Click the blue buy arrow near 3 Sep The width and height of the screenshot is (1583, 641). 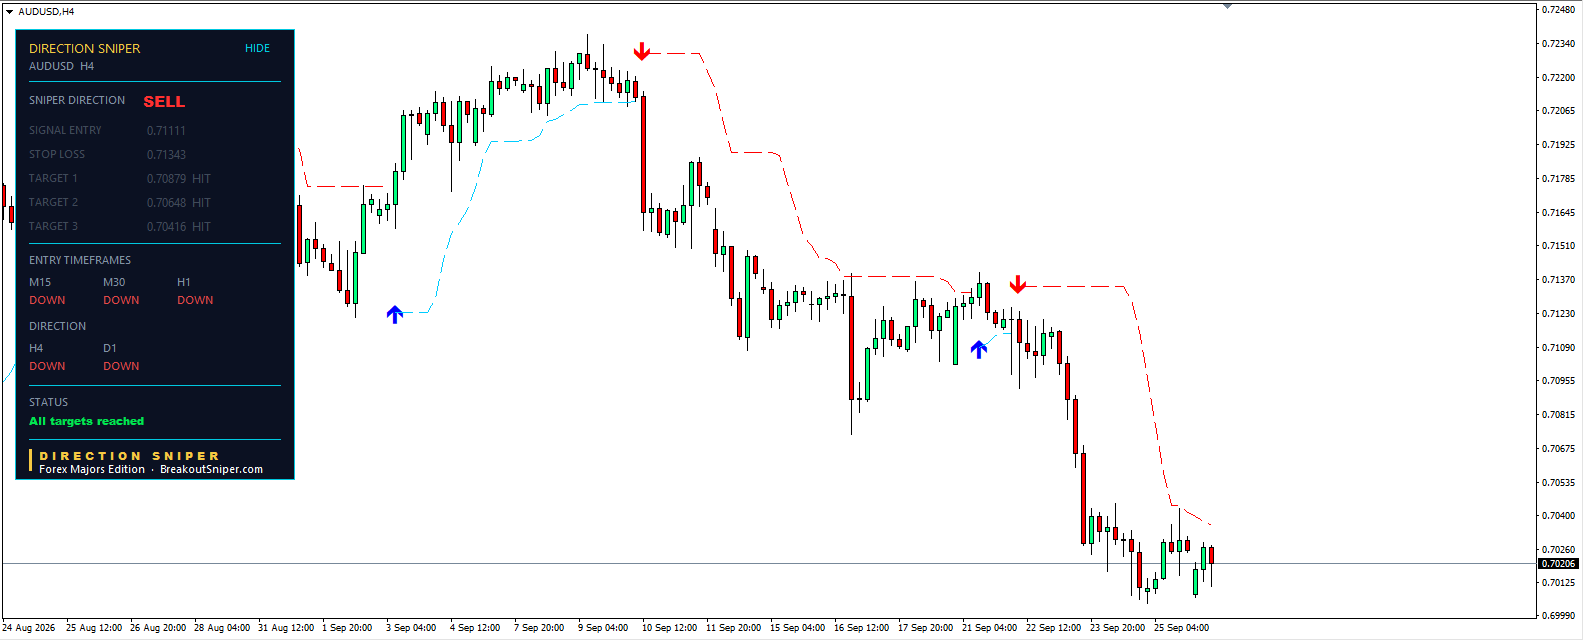click(395, 314)
